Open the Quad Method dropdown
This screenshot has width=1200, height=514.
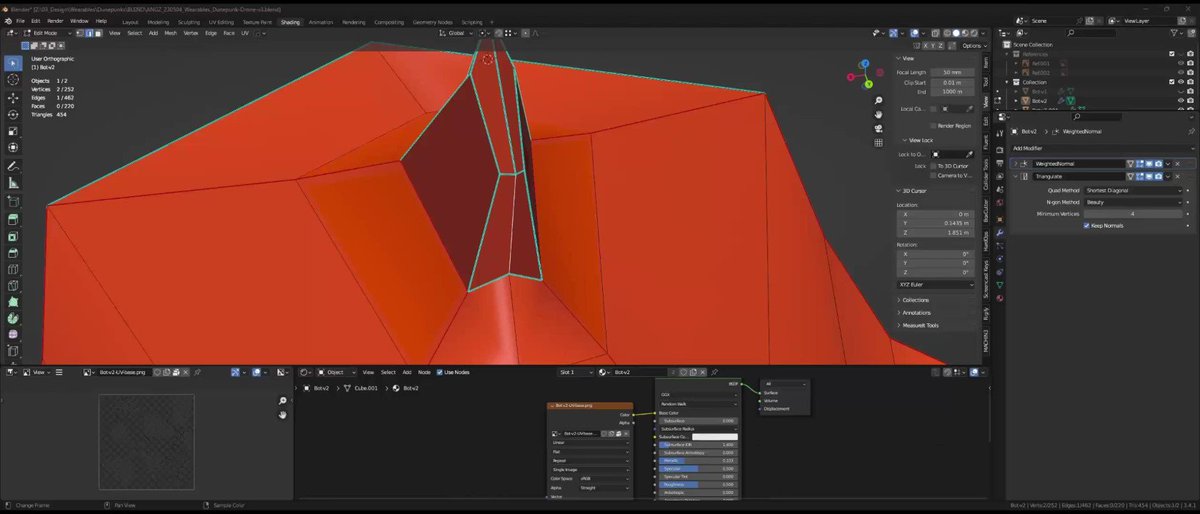coord(1134,190)
